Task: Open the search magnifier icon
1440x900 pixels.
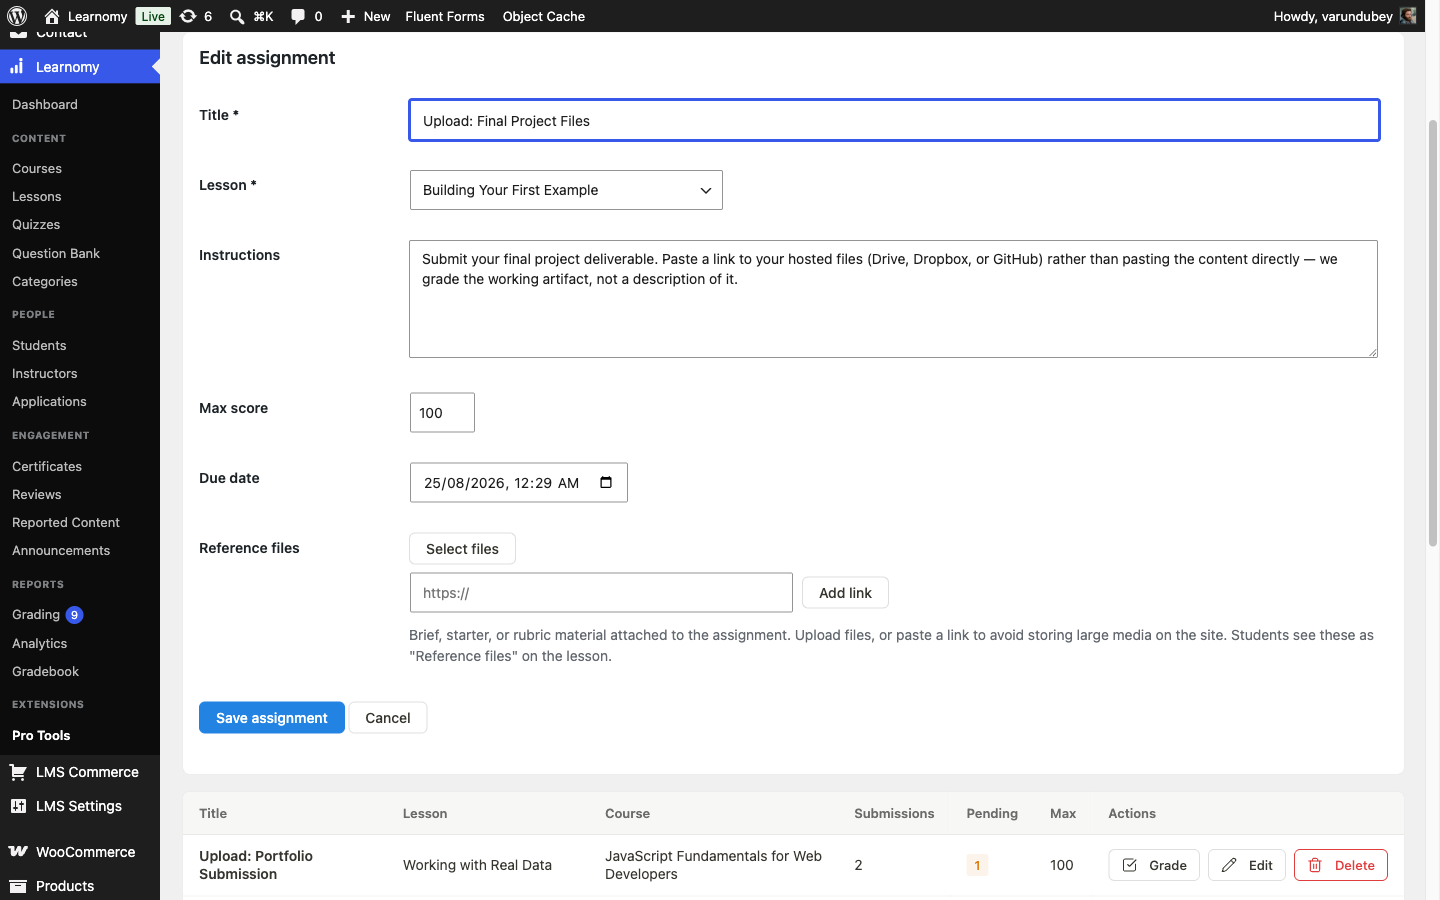Action: pyautogui.click(x=237, y=16)
